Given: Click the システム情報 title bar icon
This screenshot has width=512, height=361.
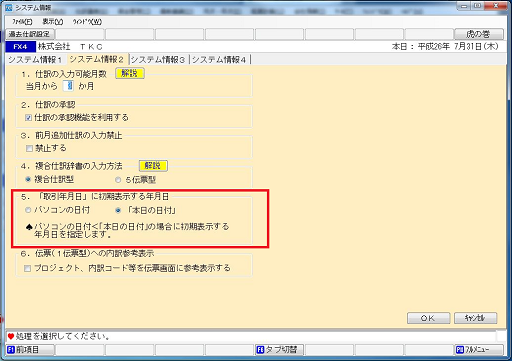Looking at the screenshot, I should coord(9,7).
